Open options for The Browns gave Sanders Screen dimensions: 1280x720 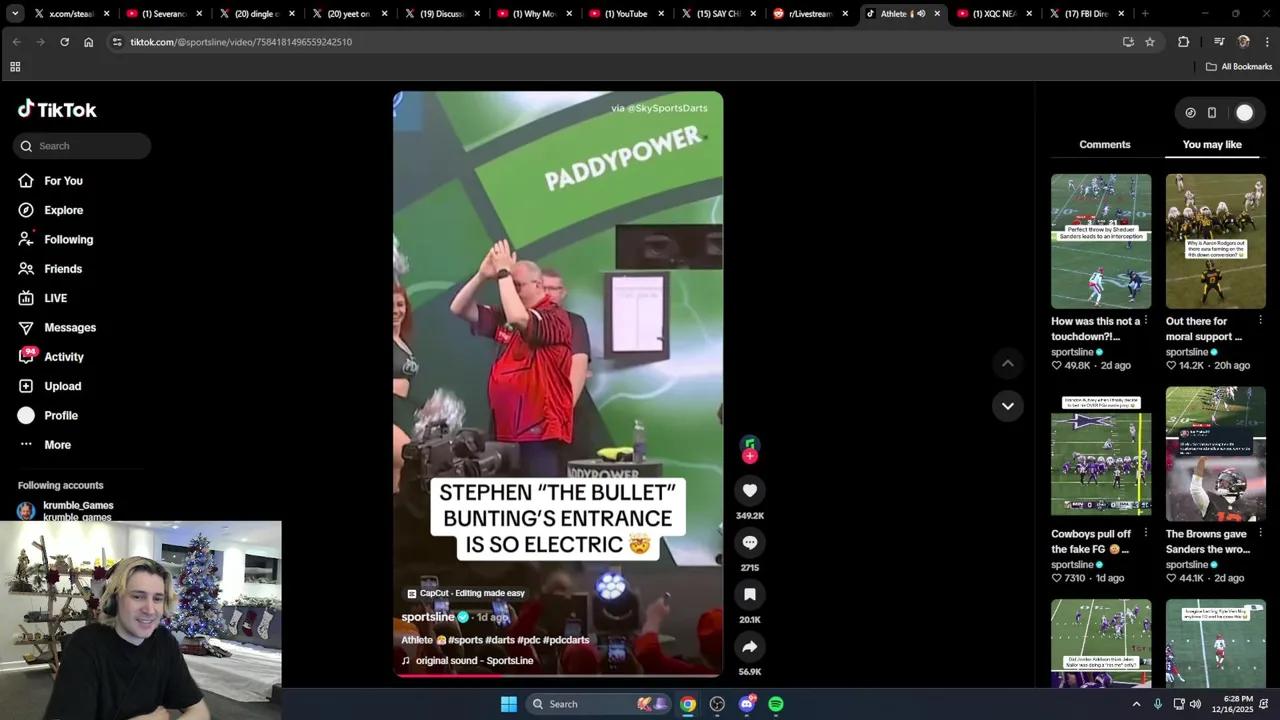pos(1260,533)
